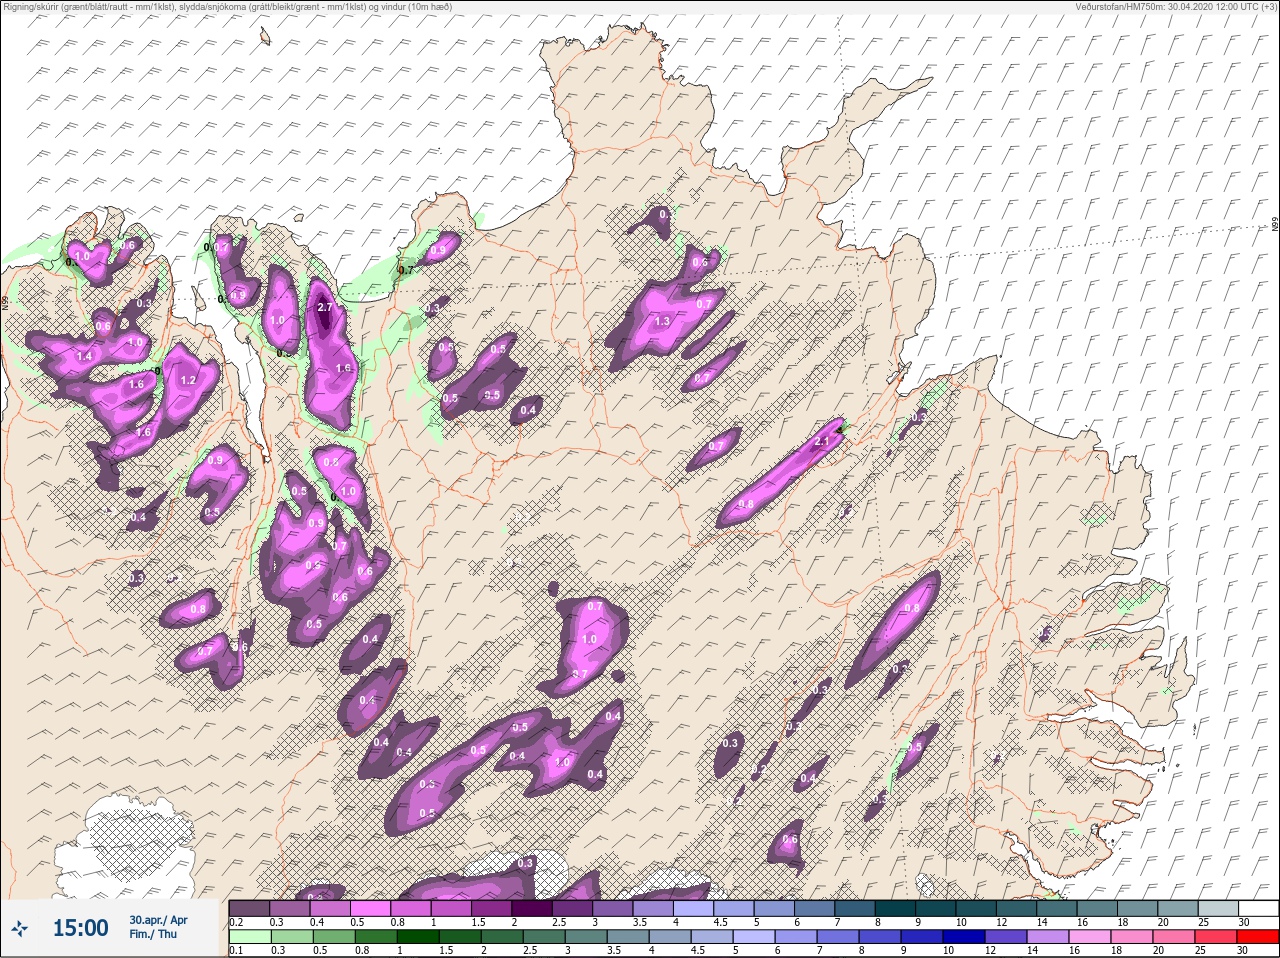Click the 1.2 precipitation value on the map

coord(189,380)
